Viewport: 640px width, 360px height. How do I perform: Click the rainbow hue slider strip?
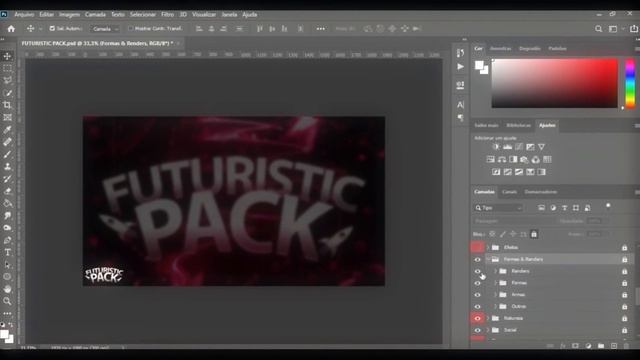tap(630, 83)
